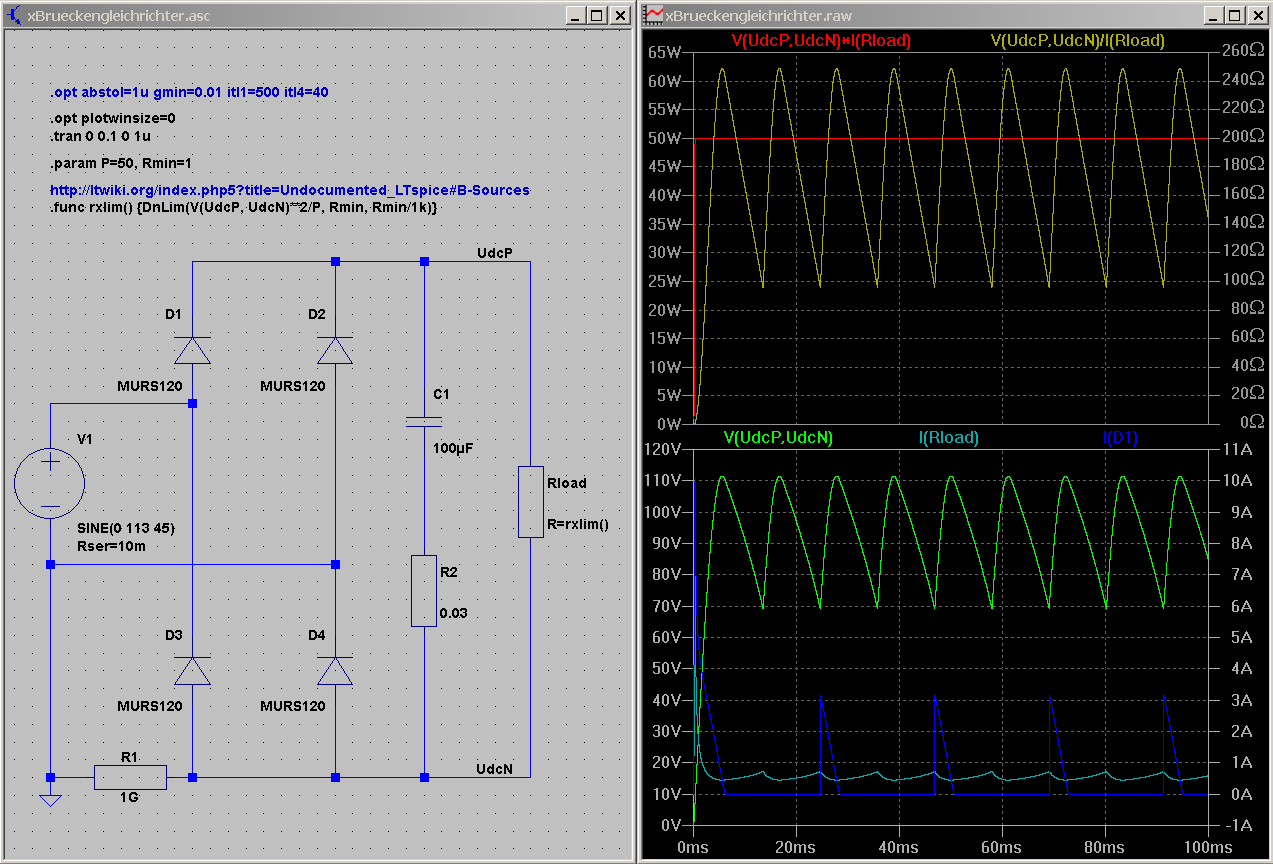
Task: Minimize the xBrueckengleichrichter.raw window
Action: click(1214, 16)
